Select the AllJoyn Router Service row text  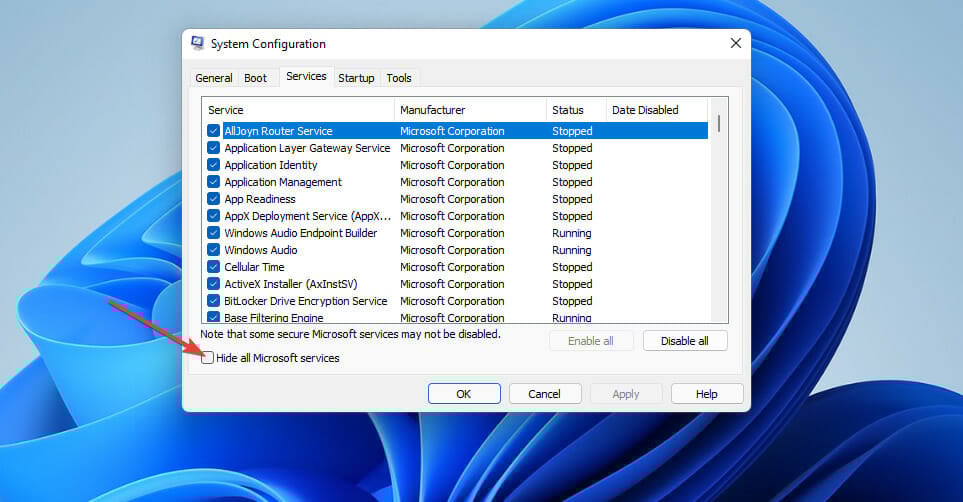click(x=278, y=131)
